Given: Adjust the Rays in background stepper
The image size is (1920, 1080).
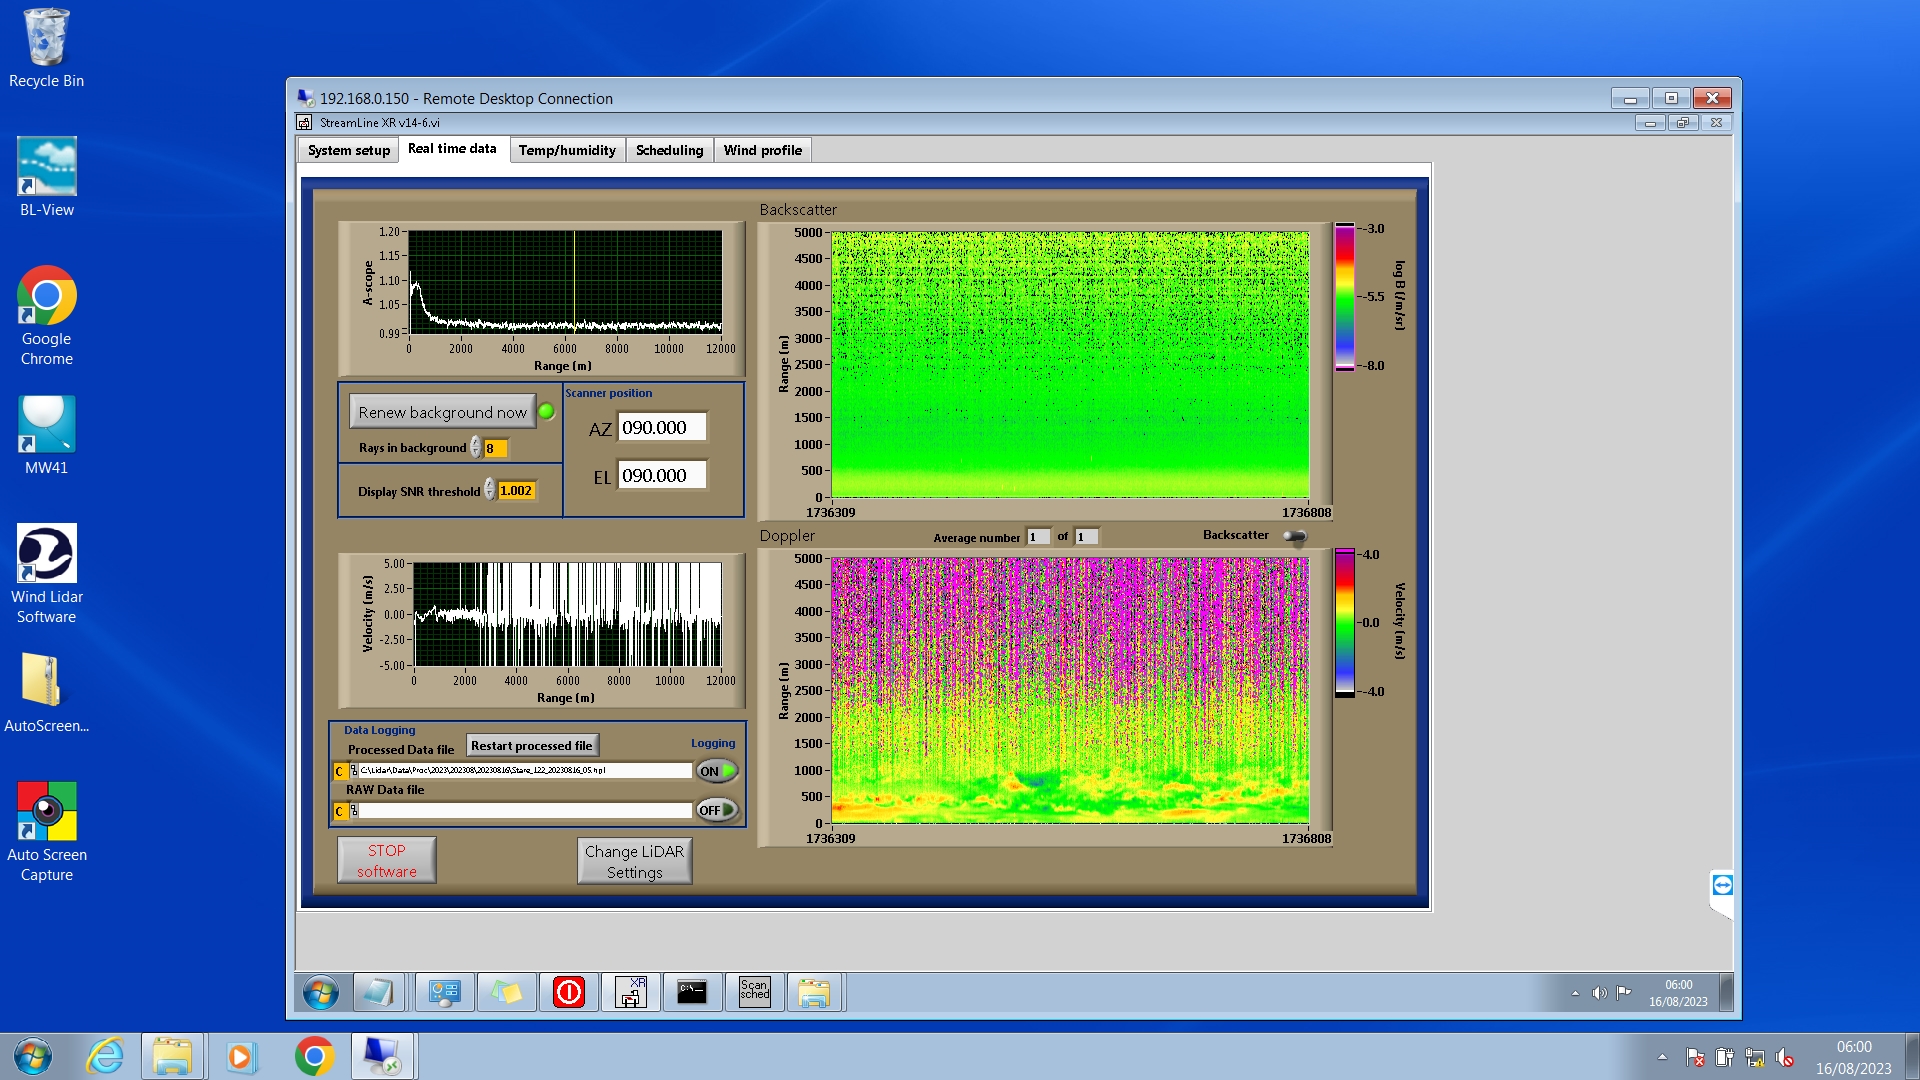Looking at the screenshot, I should click(476, 448).
